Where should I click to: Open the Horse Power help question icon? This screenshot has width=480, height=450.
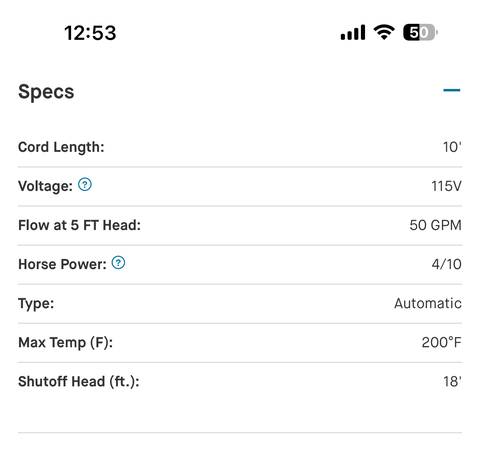(x=118, y=263)
